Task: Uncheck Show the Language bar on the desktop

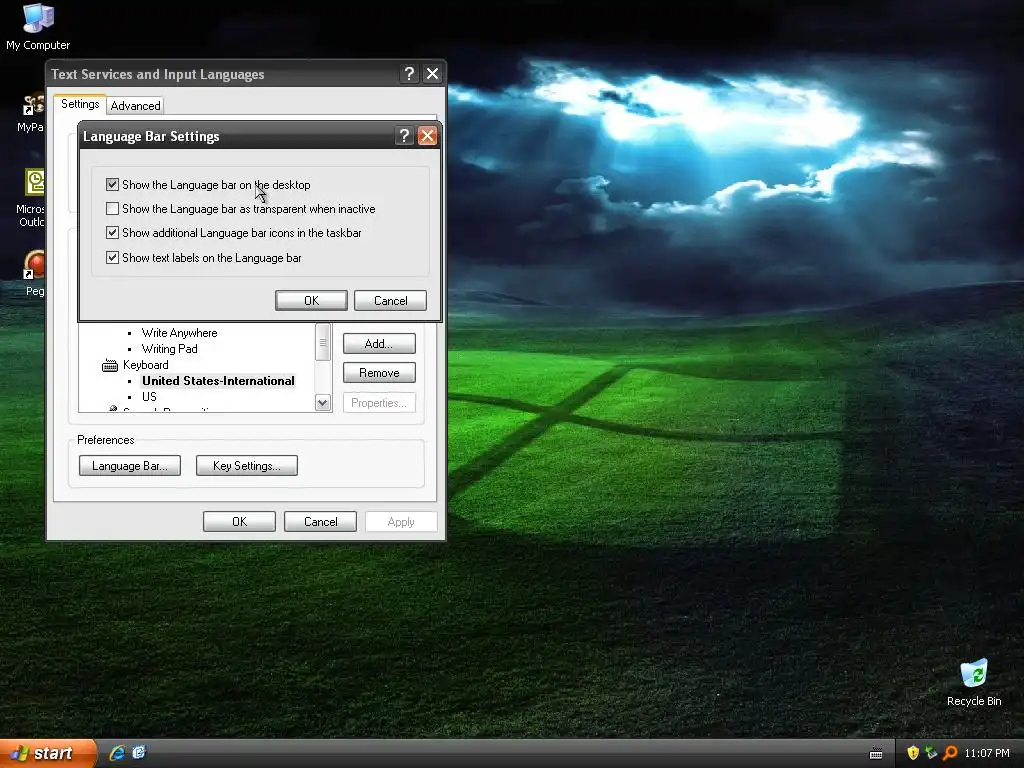Action: click(112, 185)
